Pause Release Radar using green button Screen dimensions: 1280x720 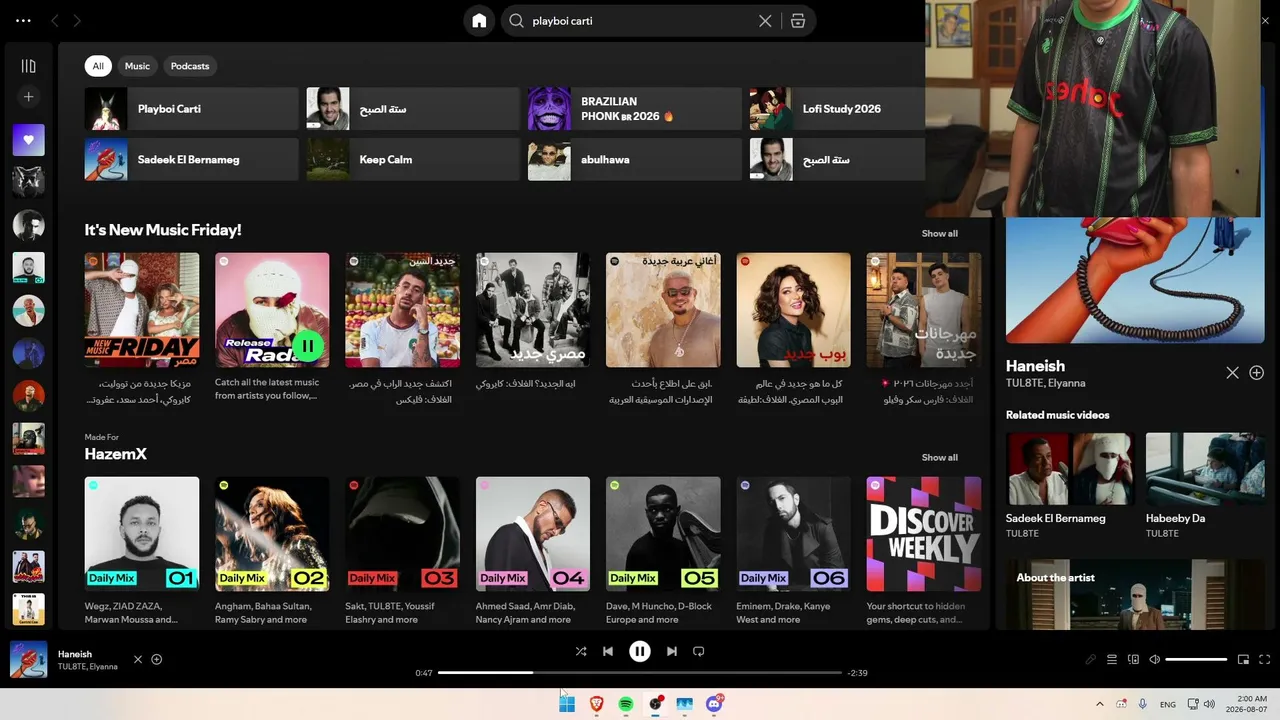point(308,346)
